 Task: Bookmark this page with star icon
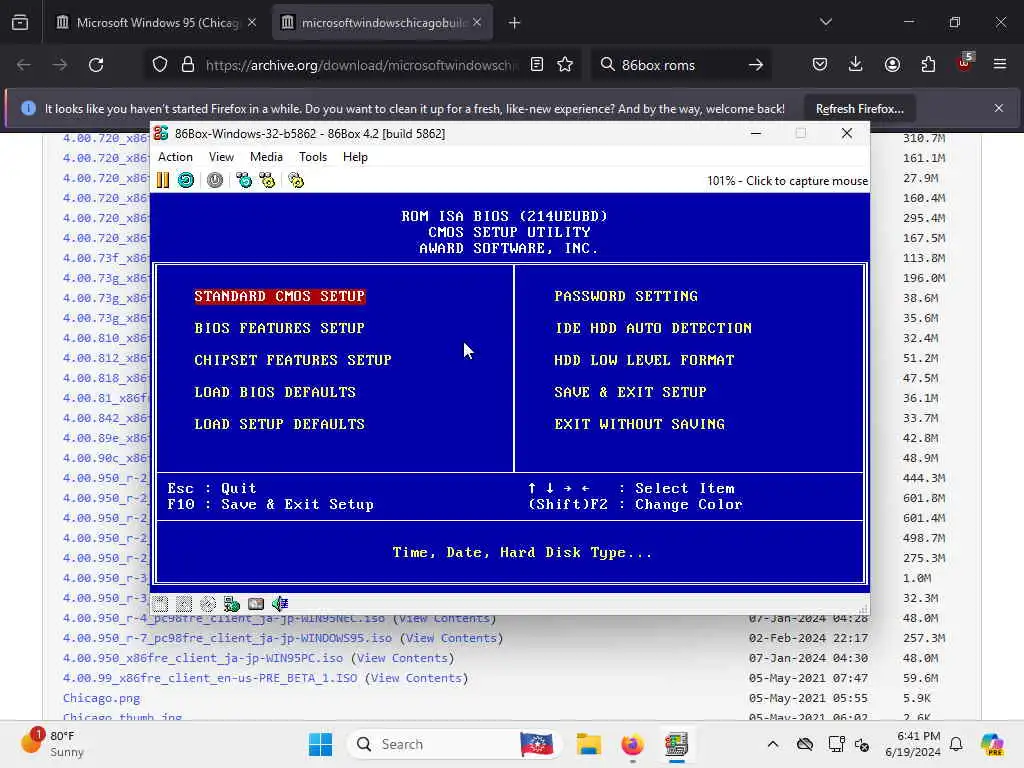click(x=566, y=65)
